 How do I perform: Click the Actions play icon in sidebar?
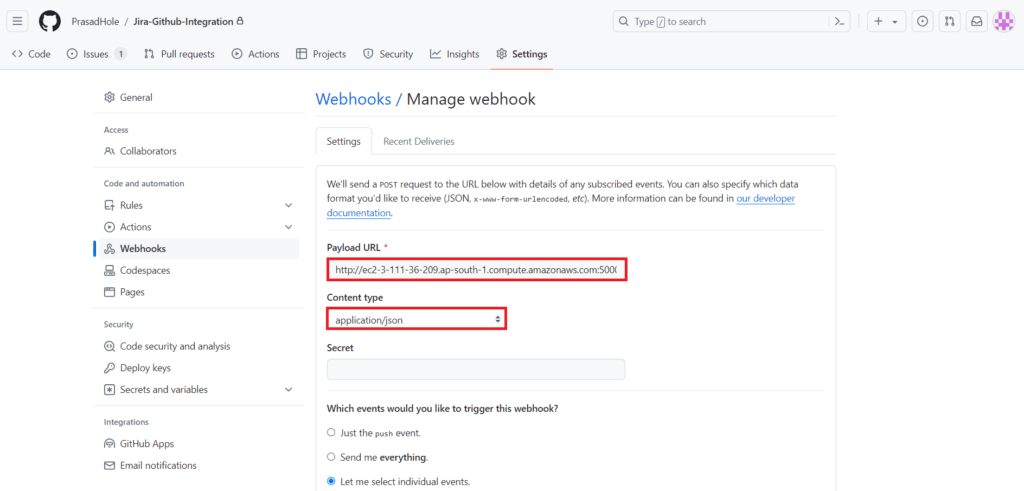[109, 227]
